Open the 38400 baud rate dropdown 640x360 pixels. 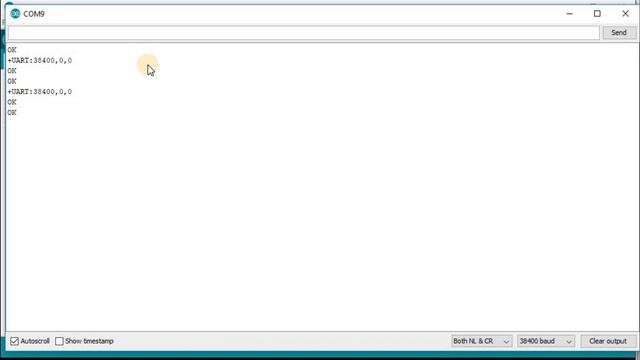tap(546, 341)
